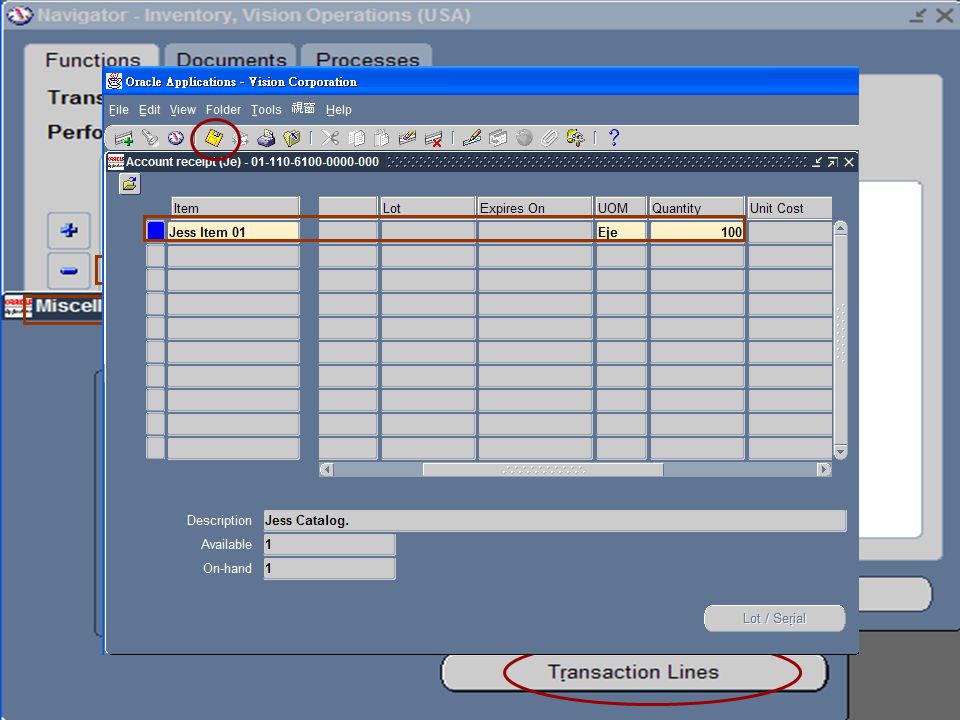This screenshot has height=720, width=960.
Task: Click the Copy toolbar icon
Action: [x=356, y=138]
